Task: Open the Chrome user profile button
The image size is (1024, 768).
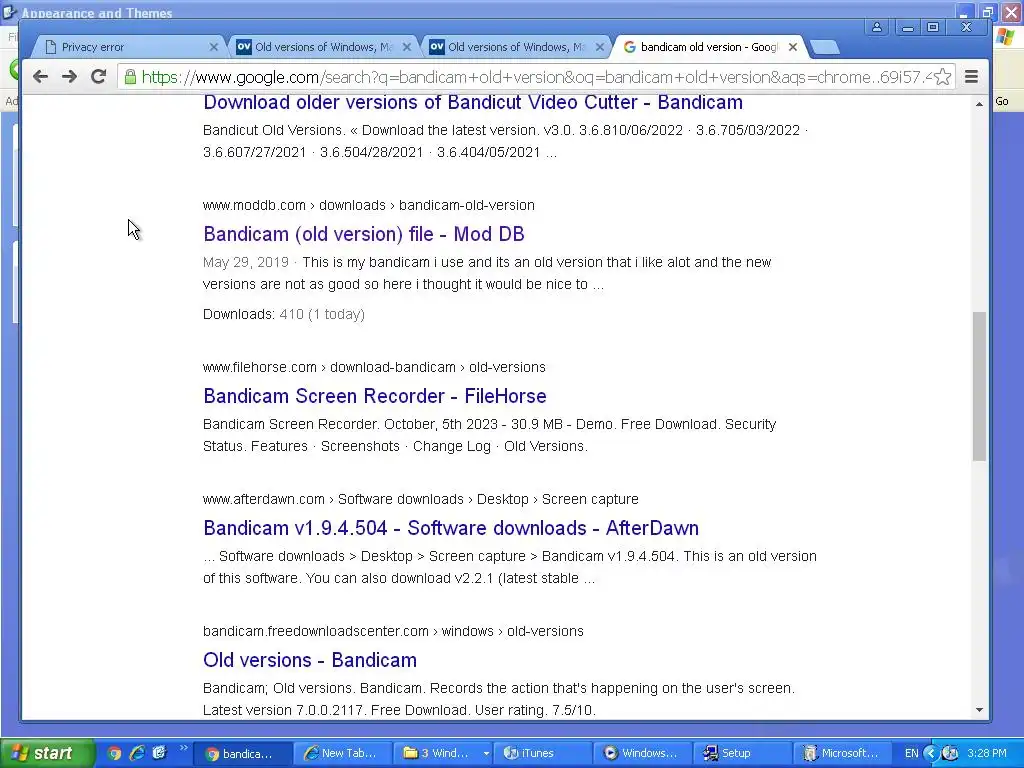Action: pos(877,27)
